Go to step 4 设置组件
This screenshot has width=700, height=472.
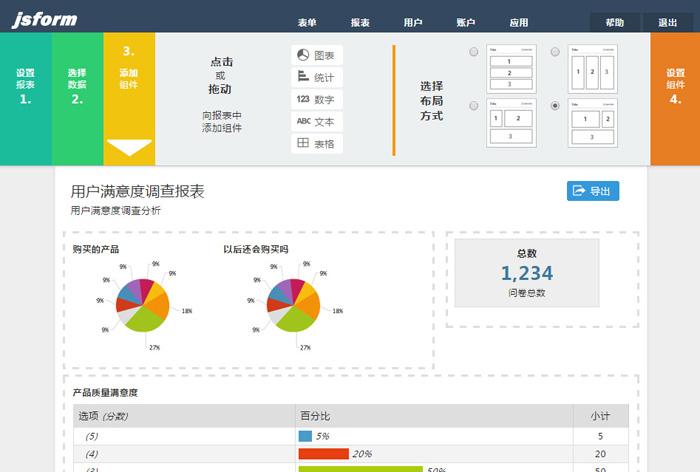(x=675, y=87)
